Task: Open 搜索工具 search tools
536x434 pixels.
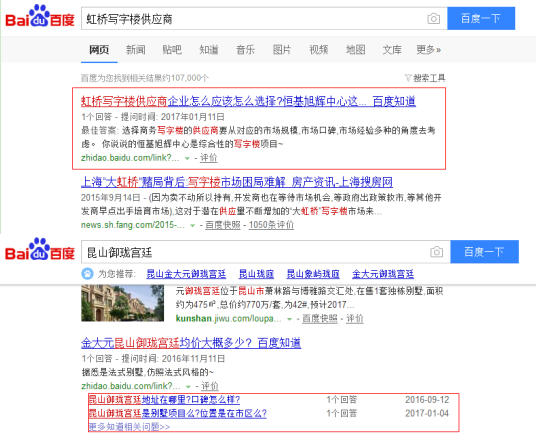Action: point(429,78)
